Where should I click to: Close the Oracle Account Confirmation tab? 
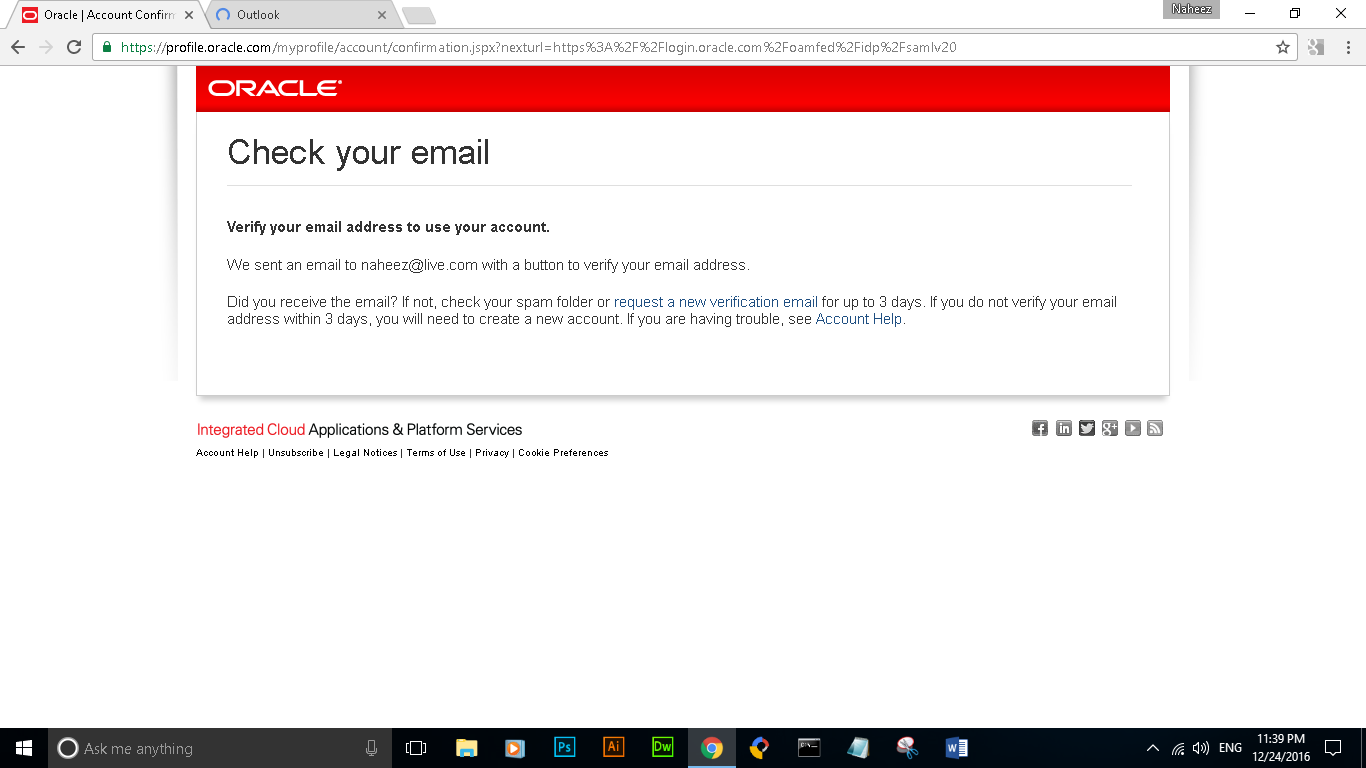[x=189, y=15]
